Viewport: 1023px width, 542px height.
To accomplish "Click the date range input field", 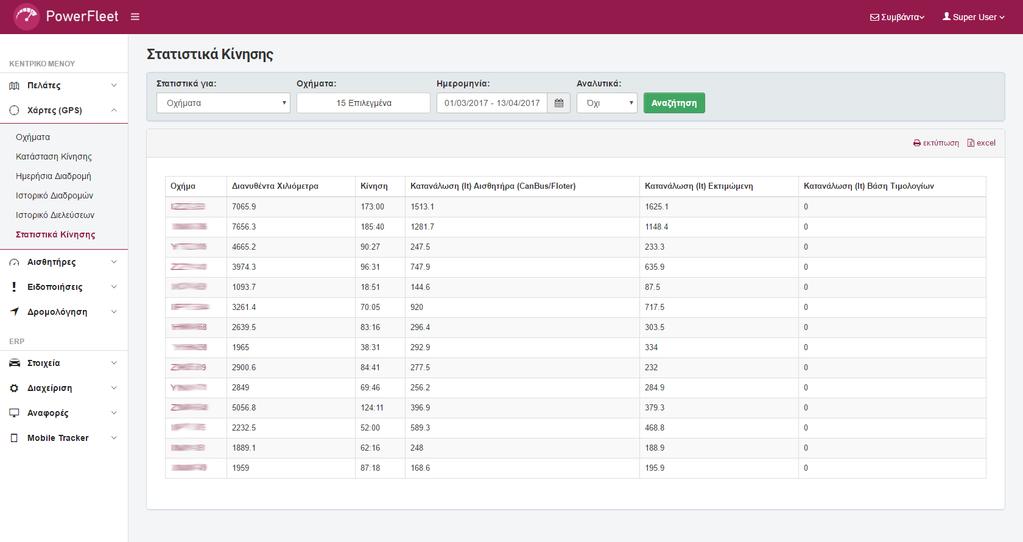I will [492, 103].
